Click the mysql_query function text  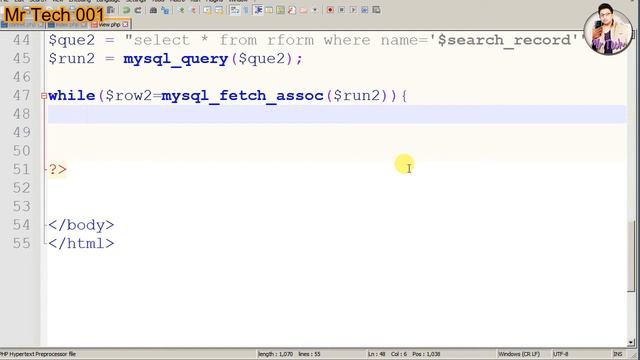pos(176,59)
